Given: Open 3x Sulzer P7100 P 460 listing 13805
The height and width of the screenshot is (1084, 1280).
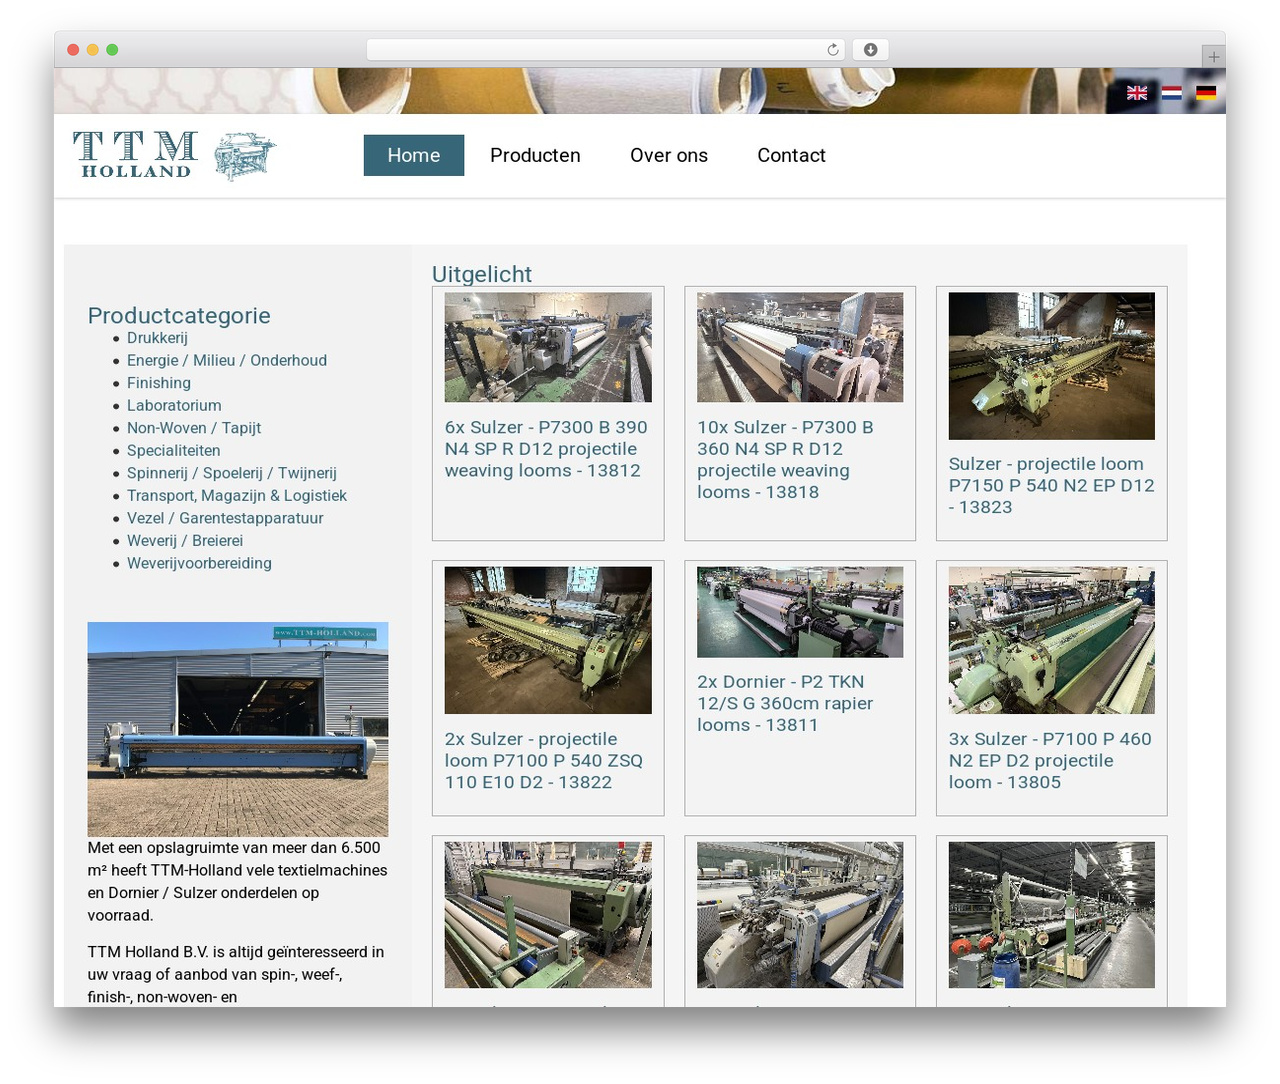Looking at the screenshot, I should 1050,760.
